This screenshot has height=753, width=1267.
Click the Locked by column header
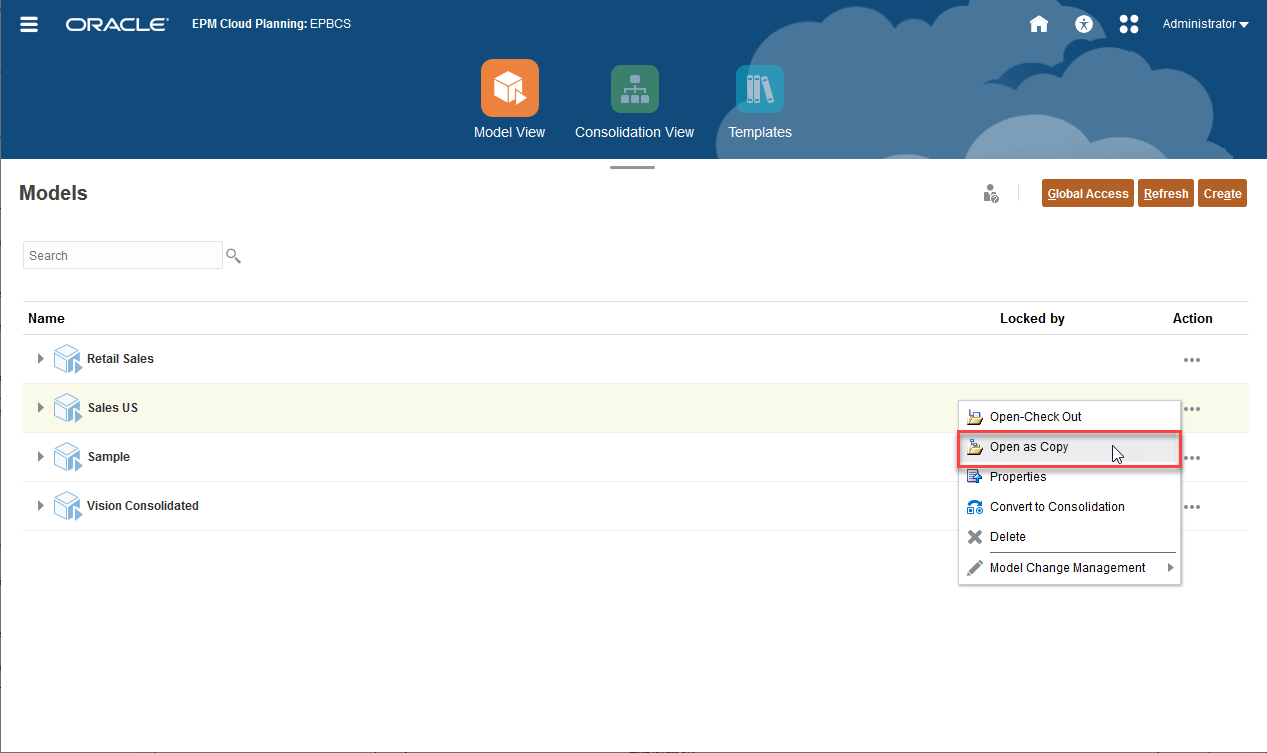1032,318
